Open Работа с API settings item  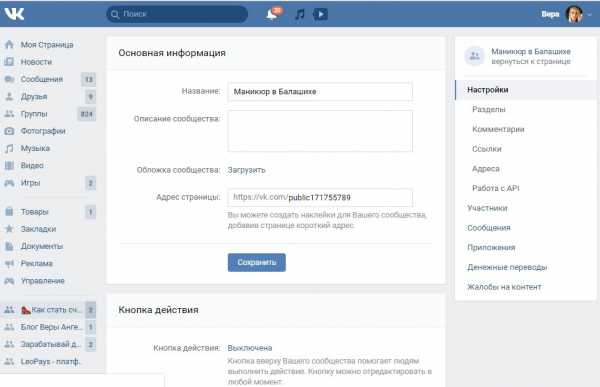pos(496,188)
